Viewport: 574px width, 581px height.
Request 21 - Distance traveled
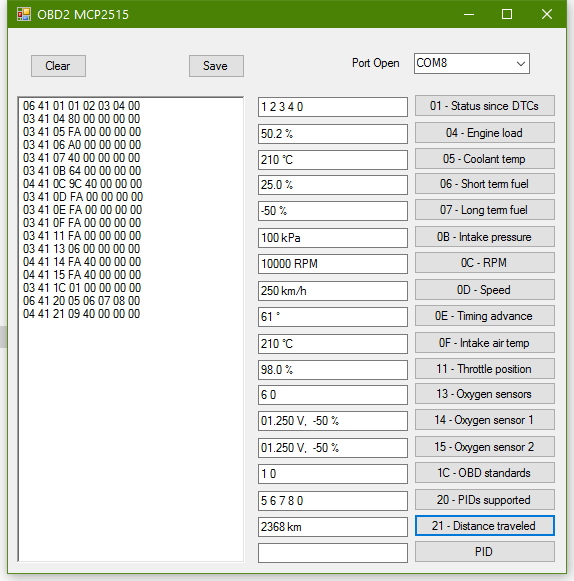pyautogui.click(x=484, y=525)
